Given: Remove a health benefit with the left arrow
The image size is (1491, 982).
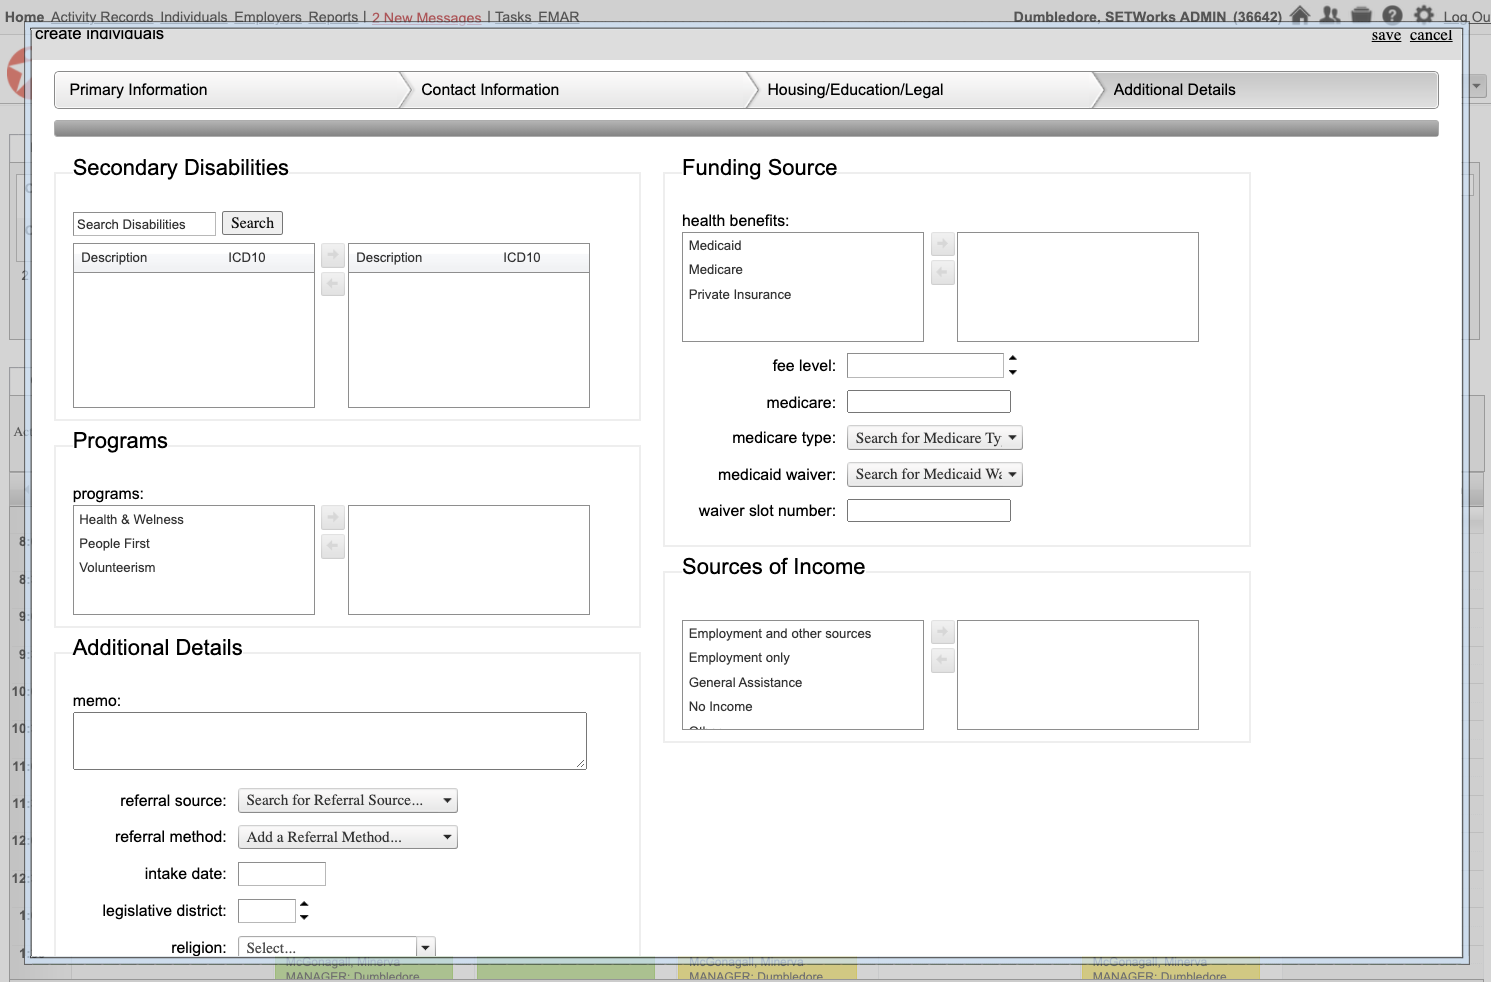Looking at the screenshot, I should tap(942, 272).
